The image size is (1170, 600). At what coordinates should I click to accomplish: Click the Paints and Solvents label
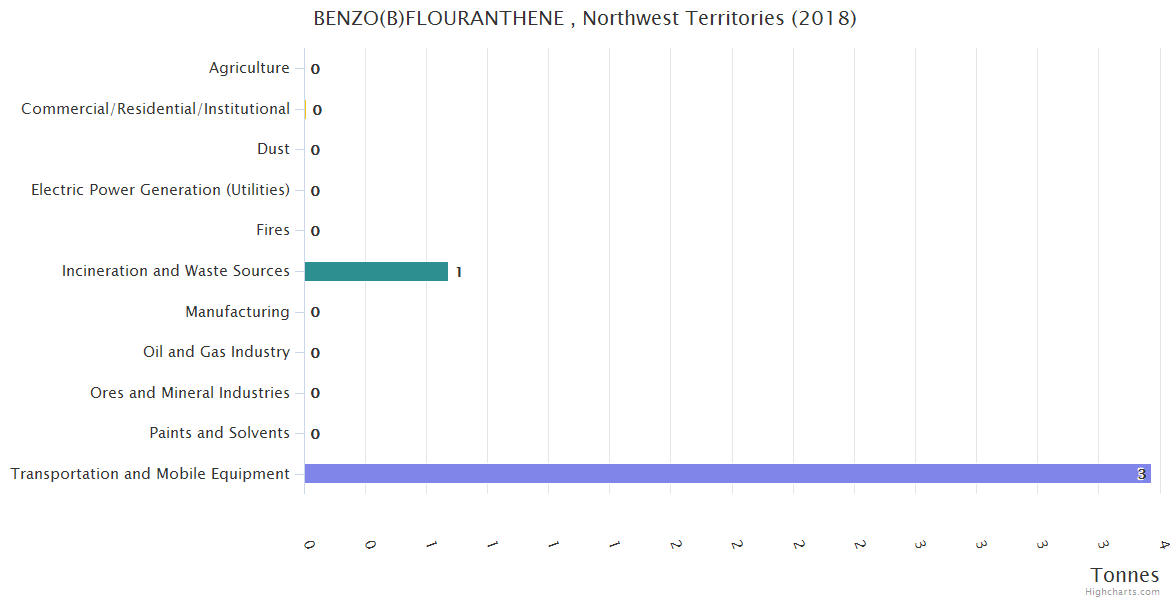click(x=219, y=433)
